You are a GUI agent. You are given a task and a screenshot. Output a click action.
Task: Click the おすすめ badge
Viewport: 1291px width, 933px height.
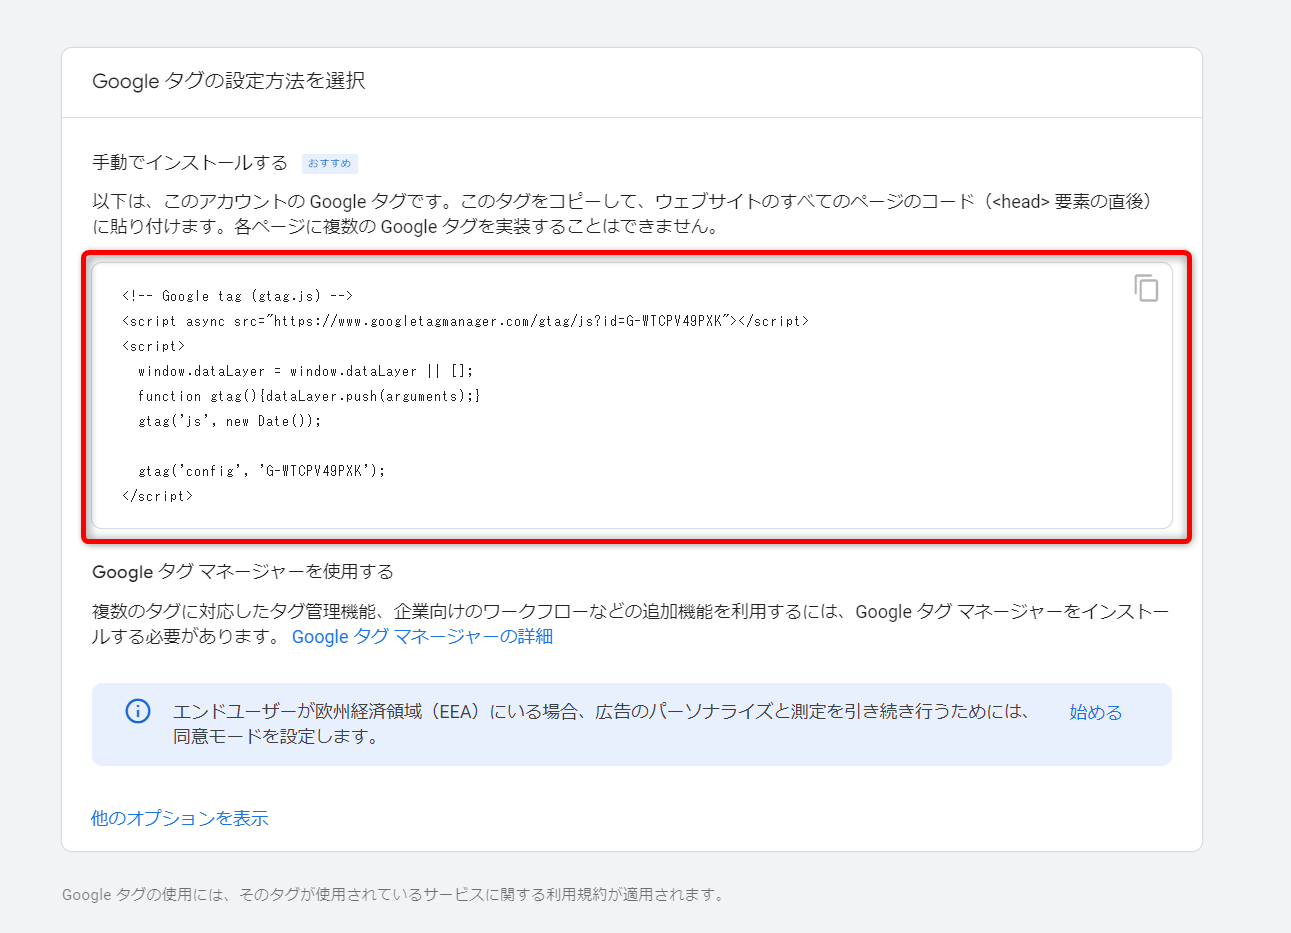[330, 163]
